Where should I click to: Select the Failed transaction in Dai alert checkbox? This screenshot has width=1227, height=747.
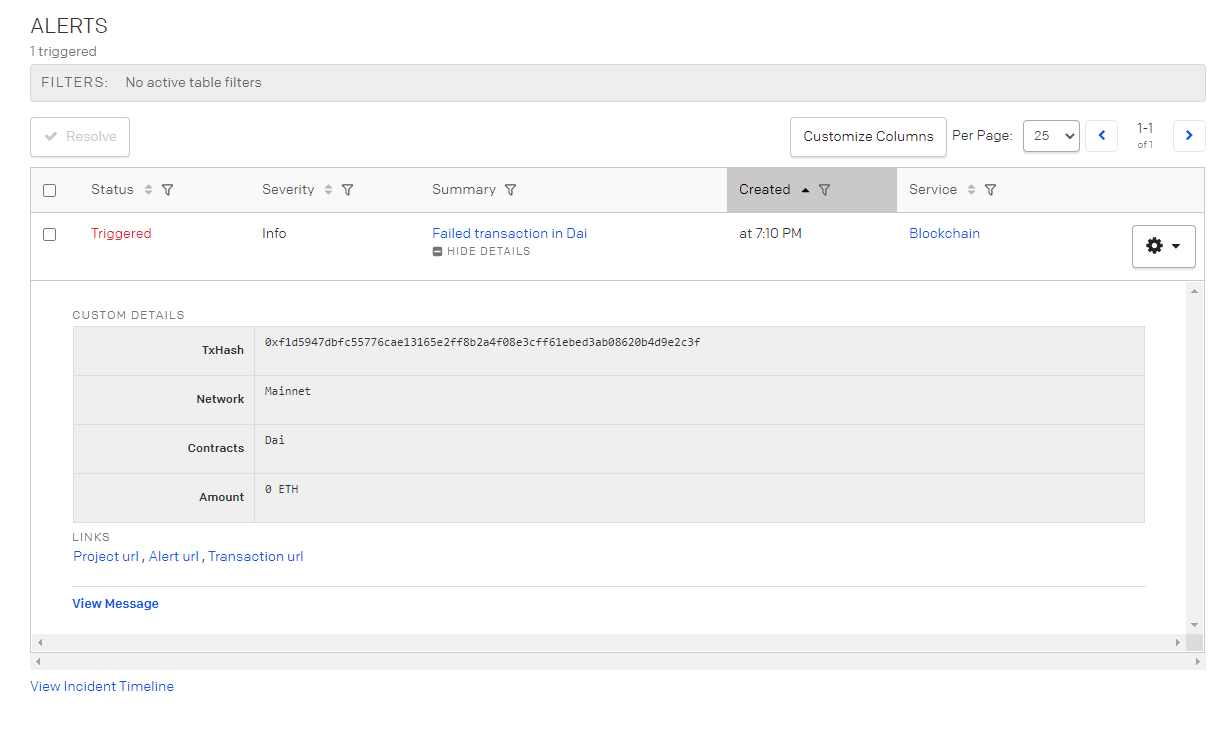50,234
